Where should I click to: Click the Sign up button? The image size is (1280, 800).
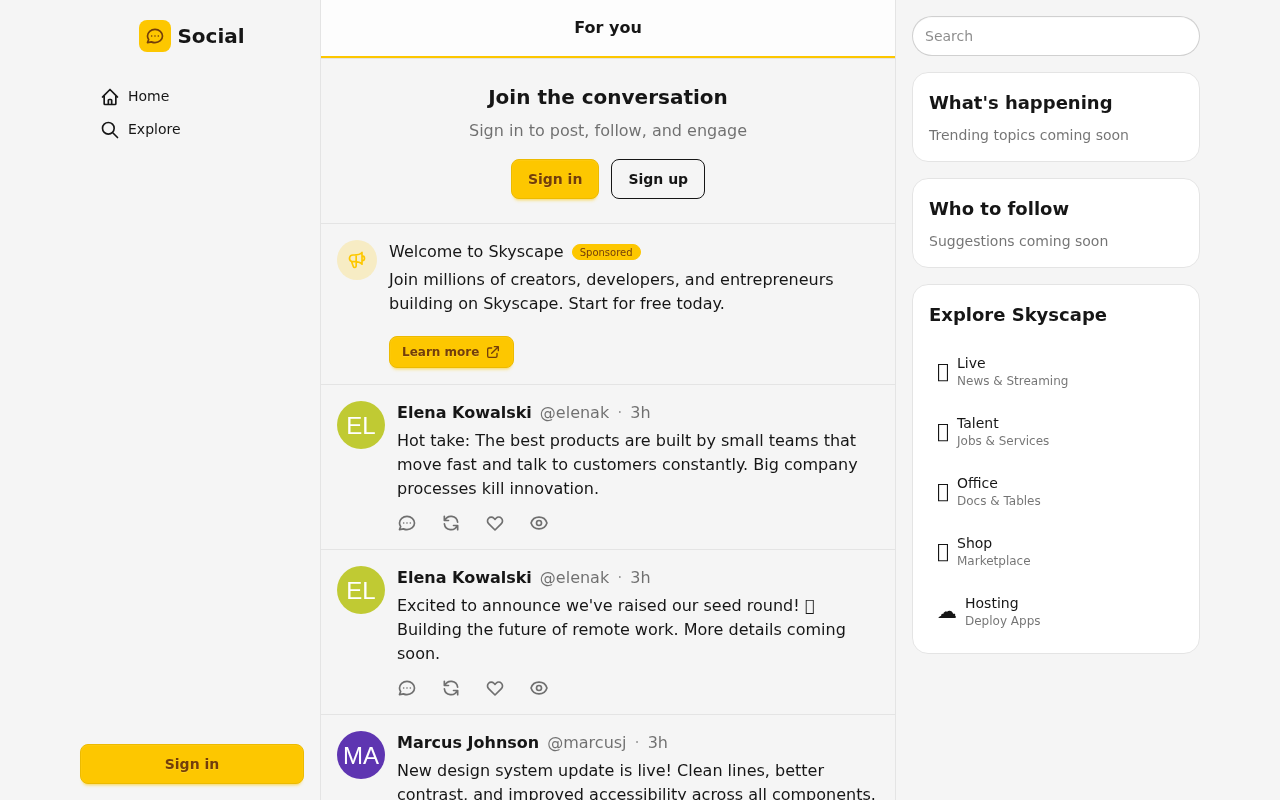pos(658,179)
